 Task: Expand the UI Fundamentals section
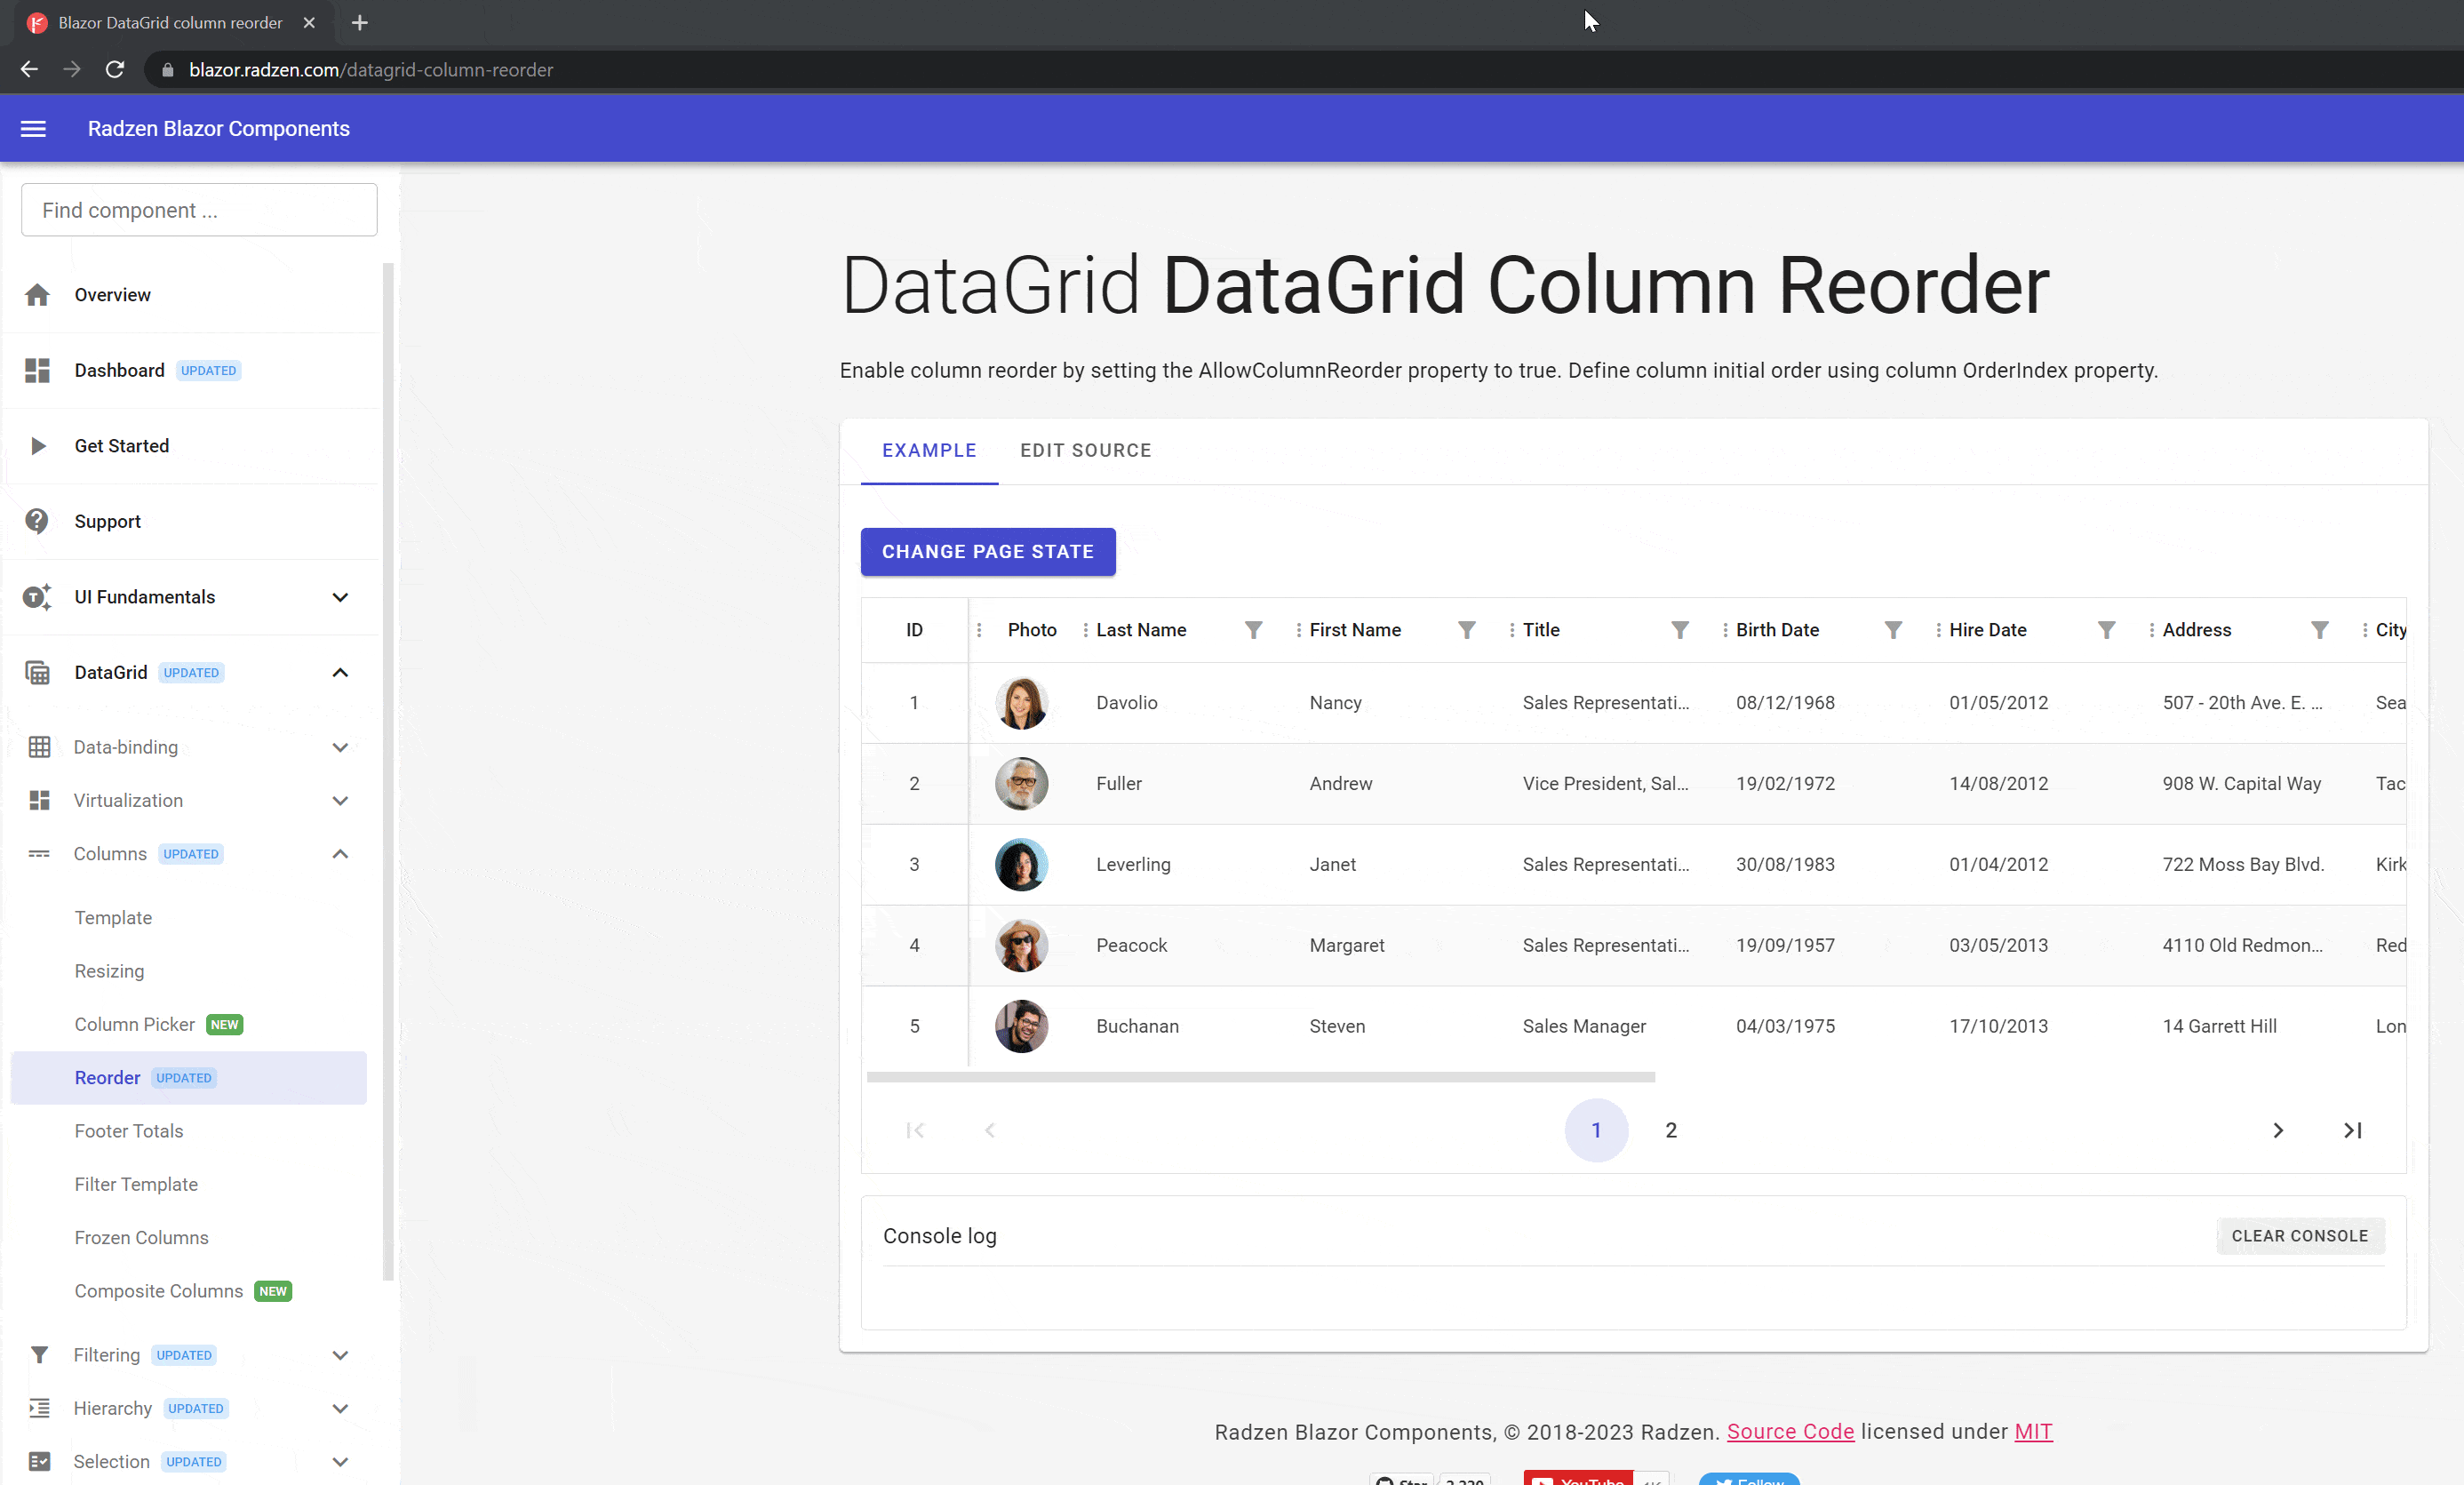pos(340,597)
